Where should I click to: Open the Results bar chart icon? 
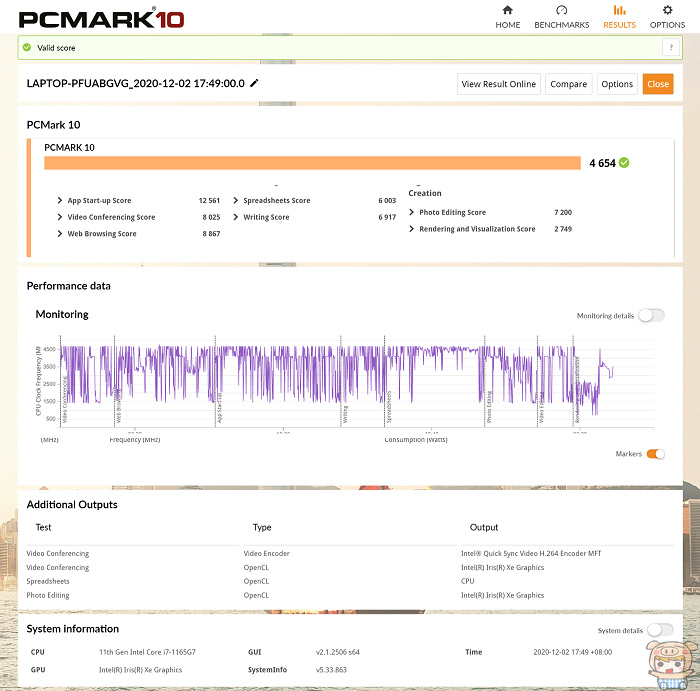[x=619, y=10]
